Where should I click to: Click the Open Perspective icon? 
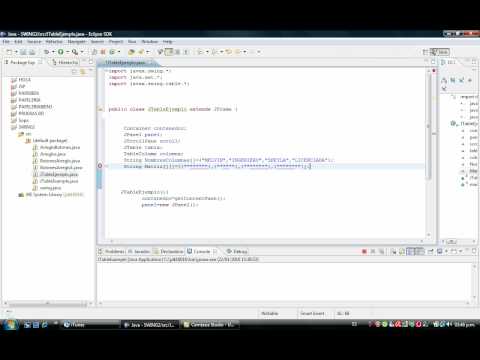(x=426, y=52)
